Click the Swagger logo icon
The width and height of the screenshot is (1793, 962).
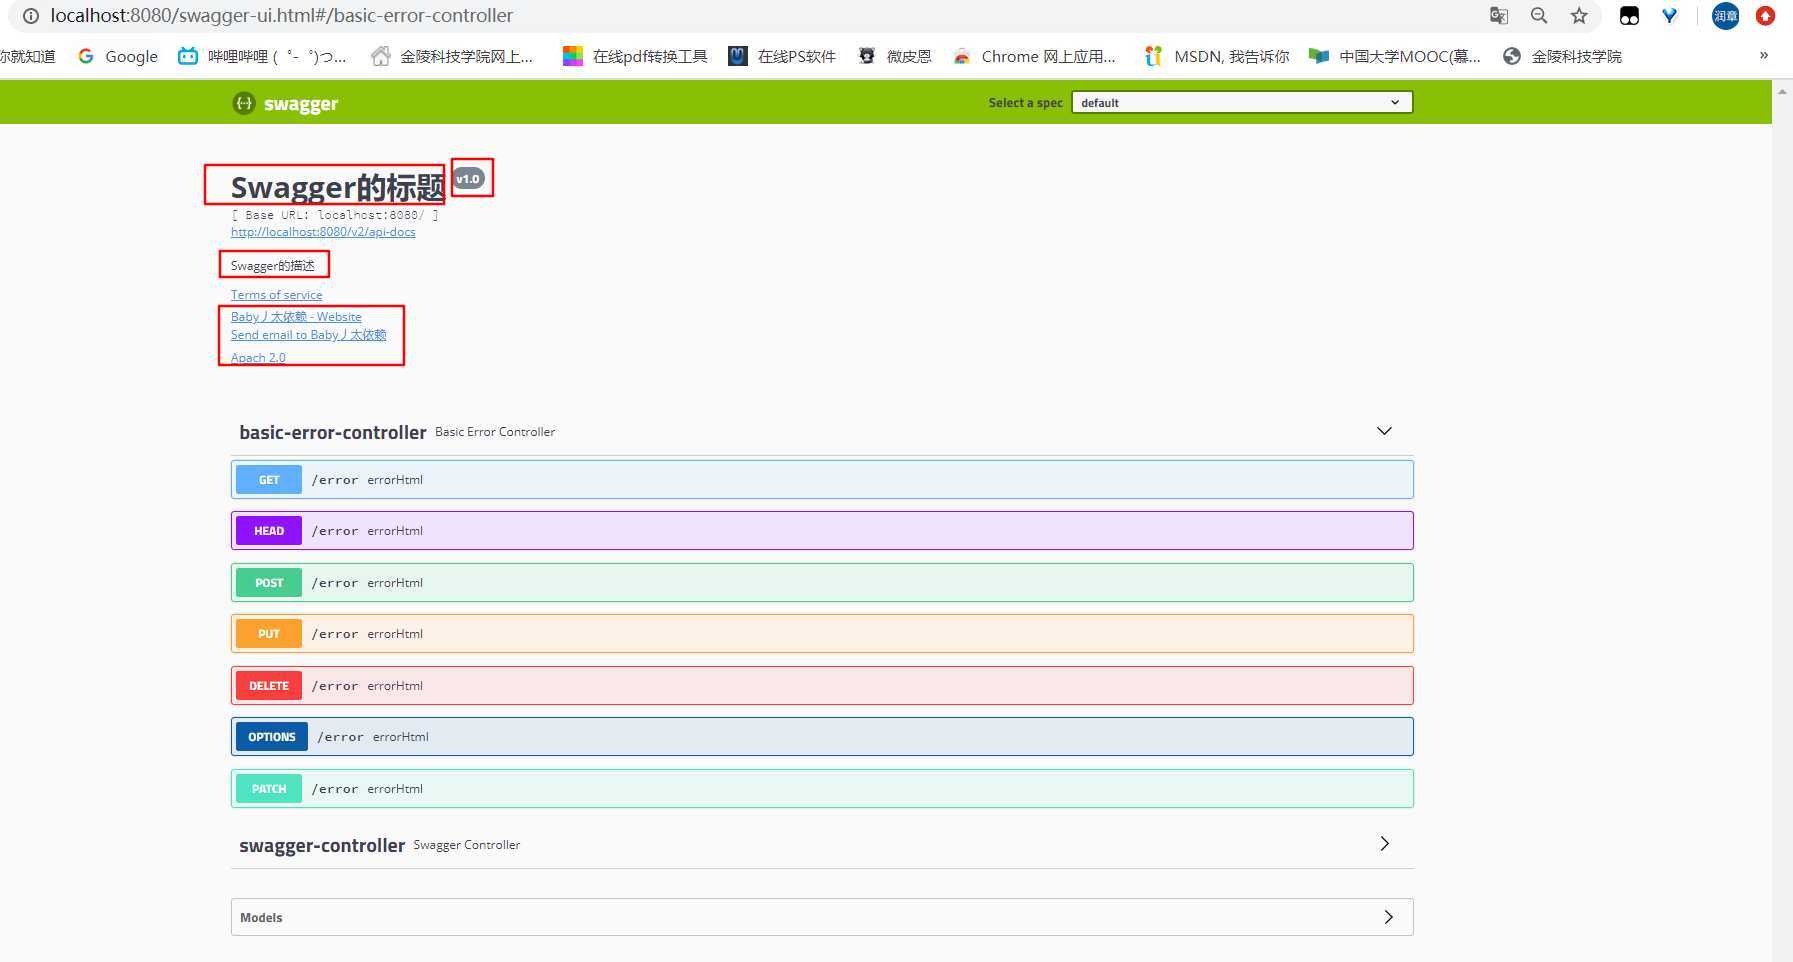244,103
